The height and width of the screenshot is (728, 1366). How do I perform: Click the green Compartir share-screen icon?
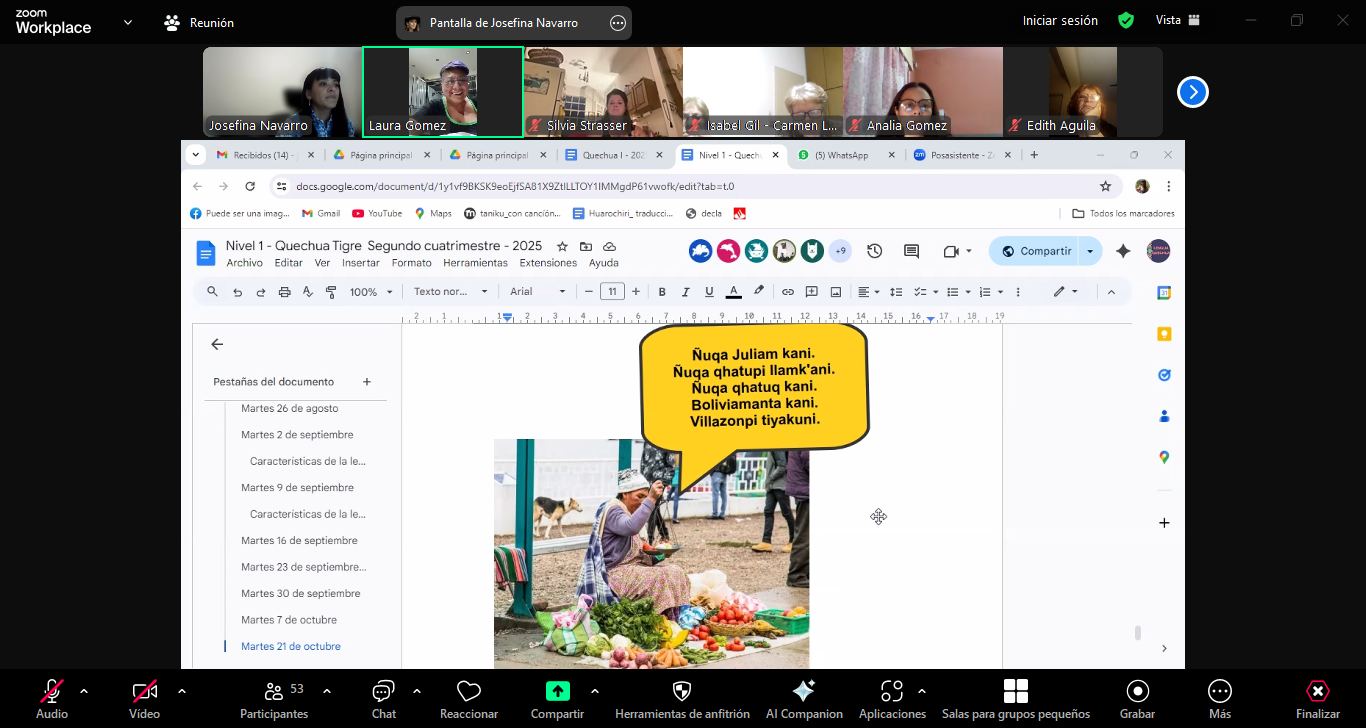[557, 692]
